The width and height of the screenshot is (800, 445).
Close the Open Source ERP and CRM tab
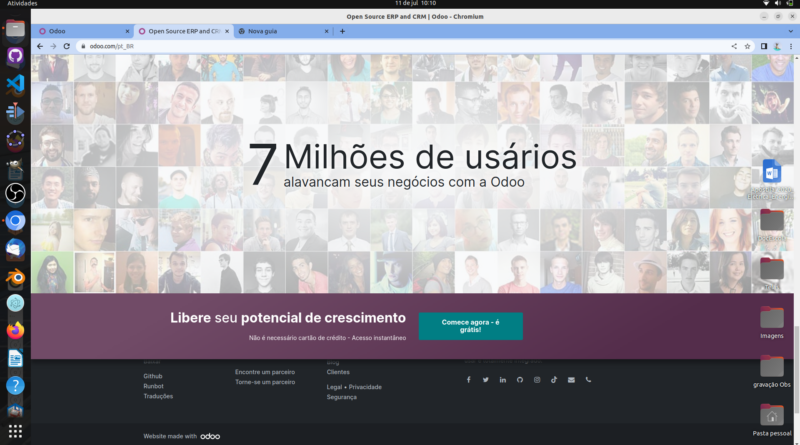(227, 31)
